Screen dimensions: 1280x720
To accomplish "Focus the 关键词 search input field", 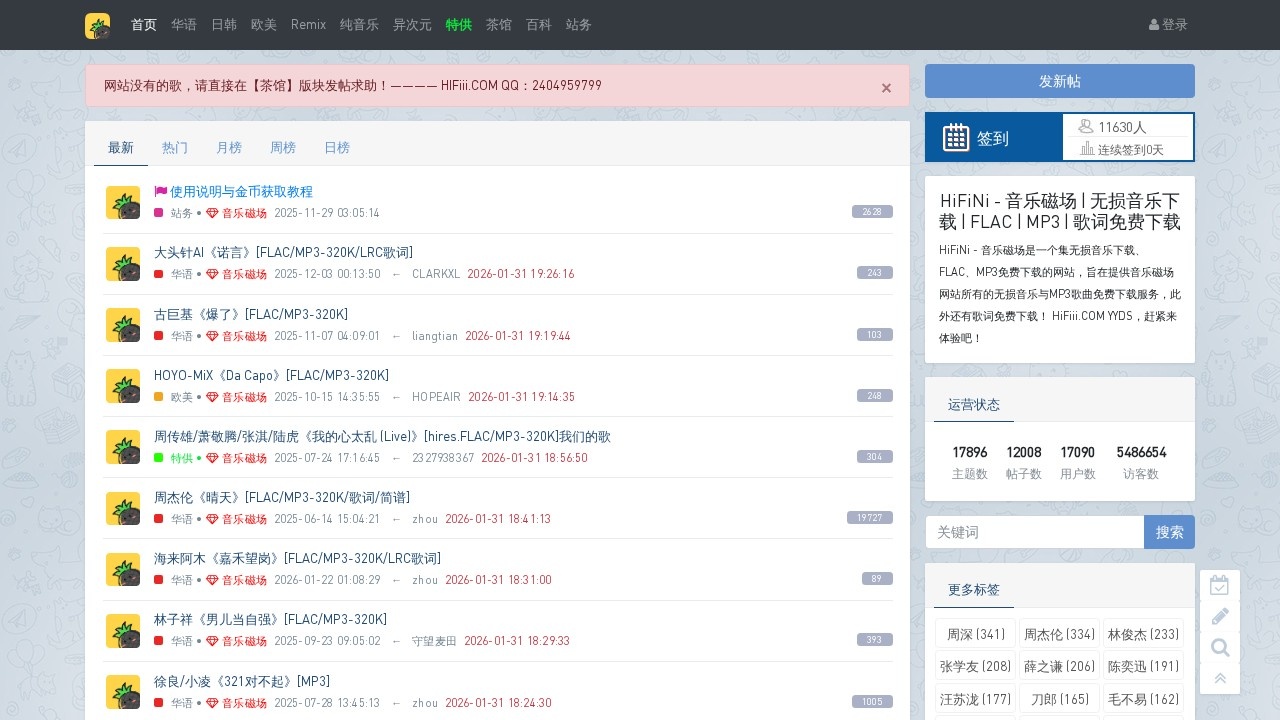I will (x=1034, y=532).
